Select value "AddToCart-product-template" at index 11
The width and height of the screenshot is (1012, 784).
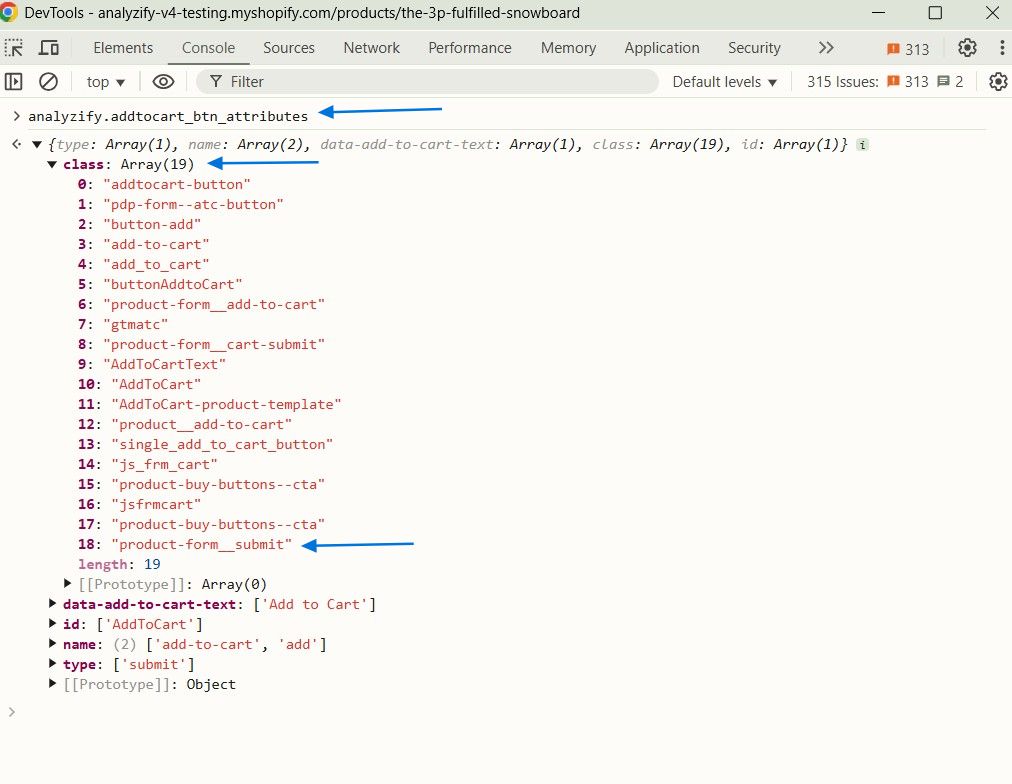point(226,405)
